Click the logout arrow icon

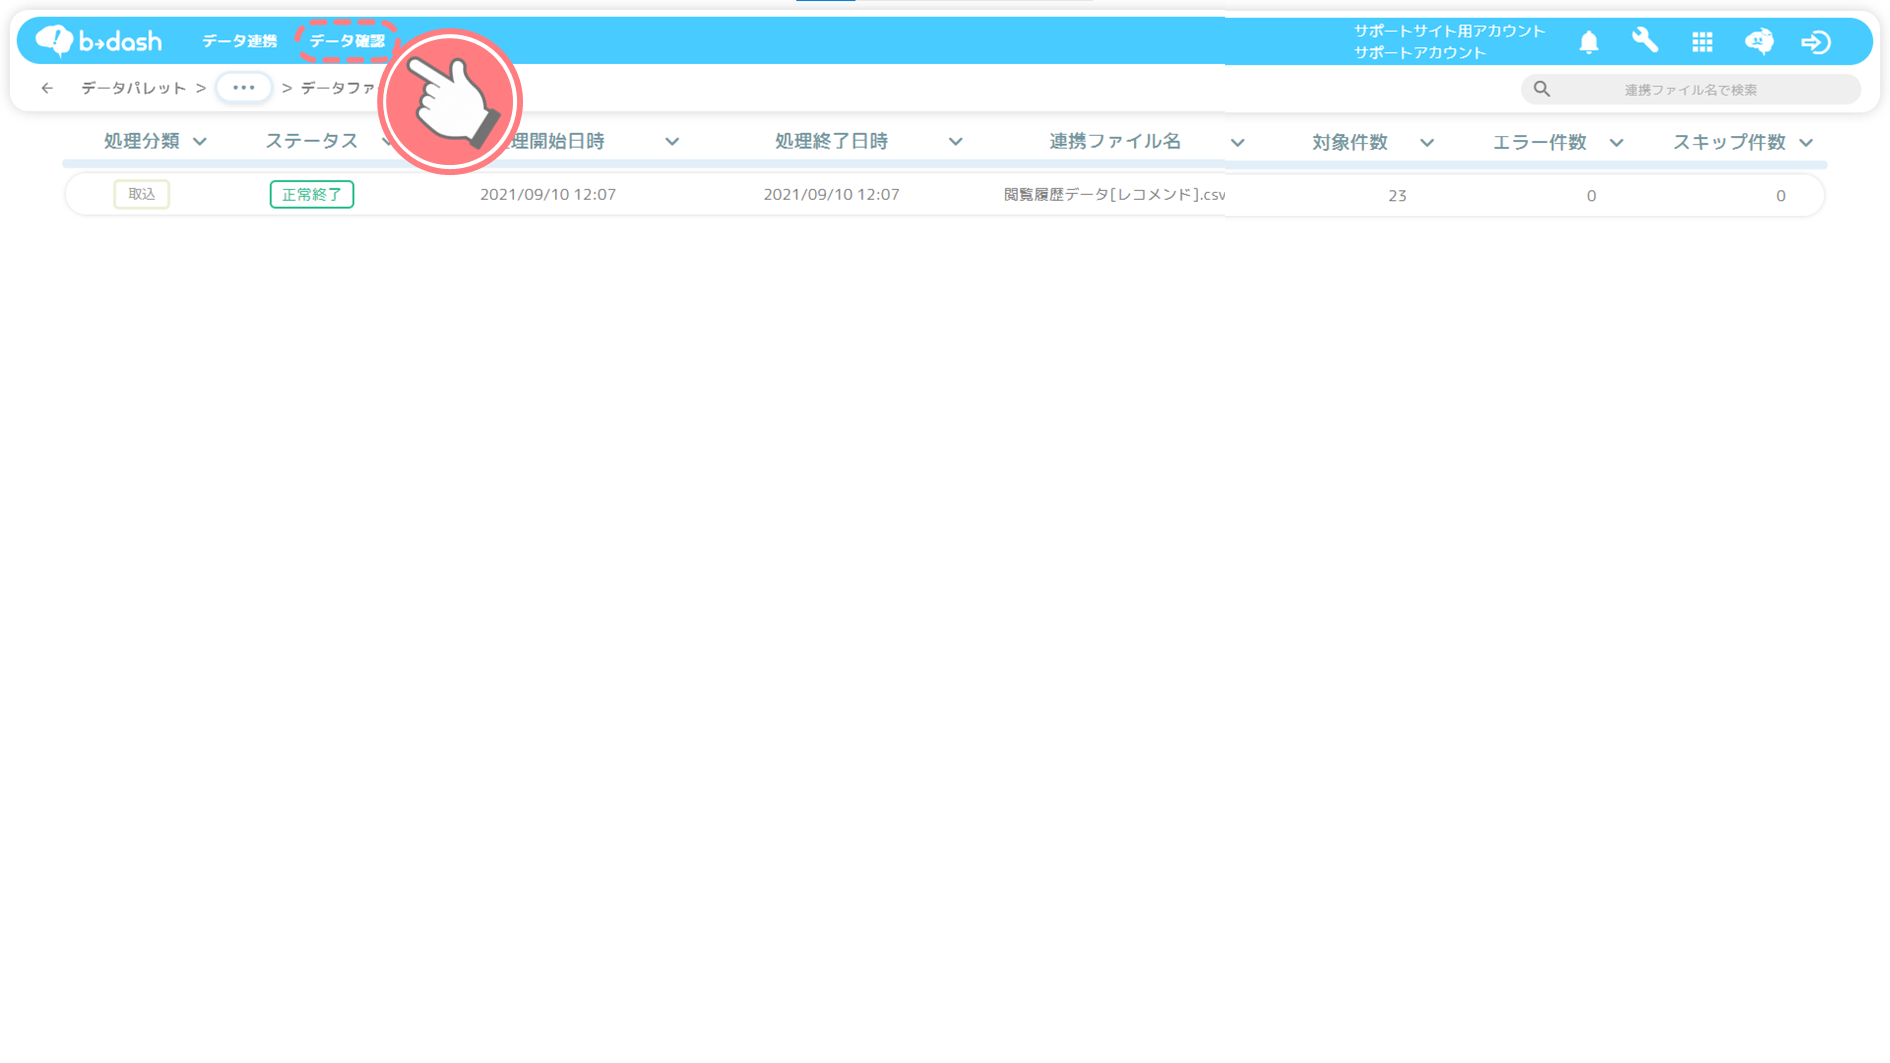coord(1816,42)
